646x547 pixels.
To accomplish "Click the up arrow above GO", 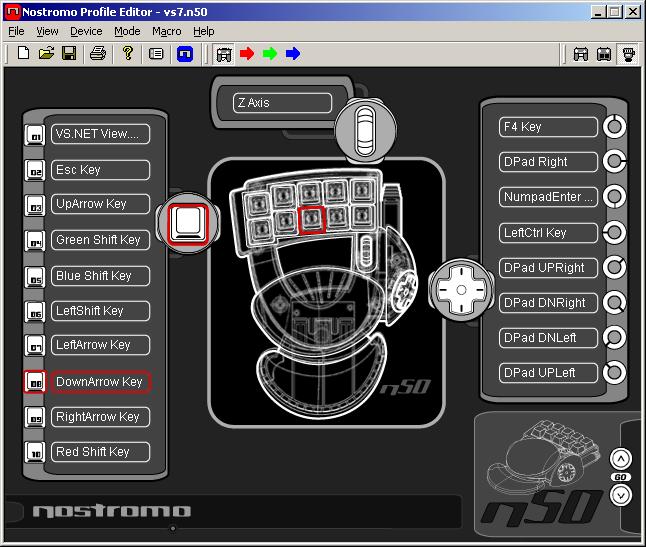I will point(620,458).
